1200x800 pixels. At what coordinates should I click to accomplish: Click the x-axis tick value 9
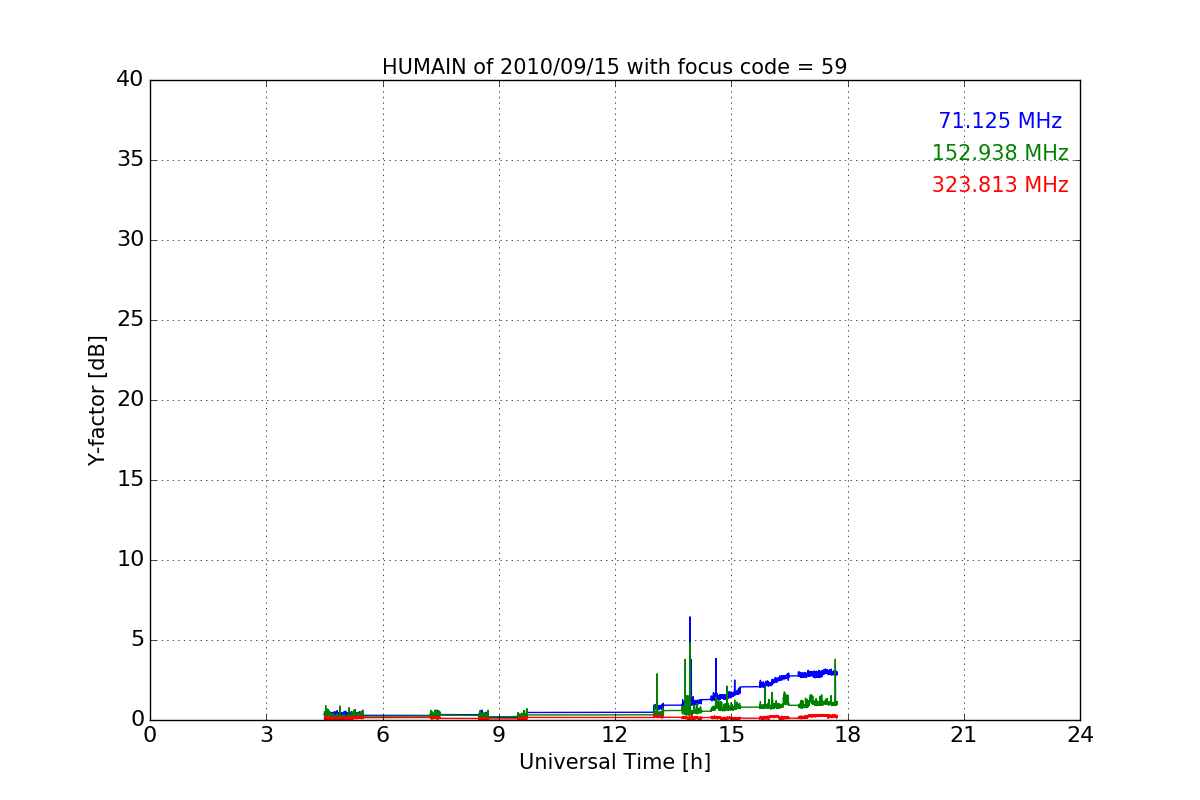pyautogui.click(x=498, y=735)
